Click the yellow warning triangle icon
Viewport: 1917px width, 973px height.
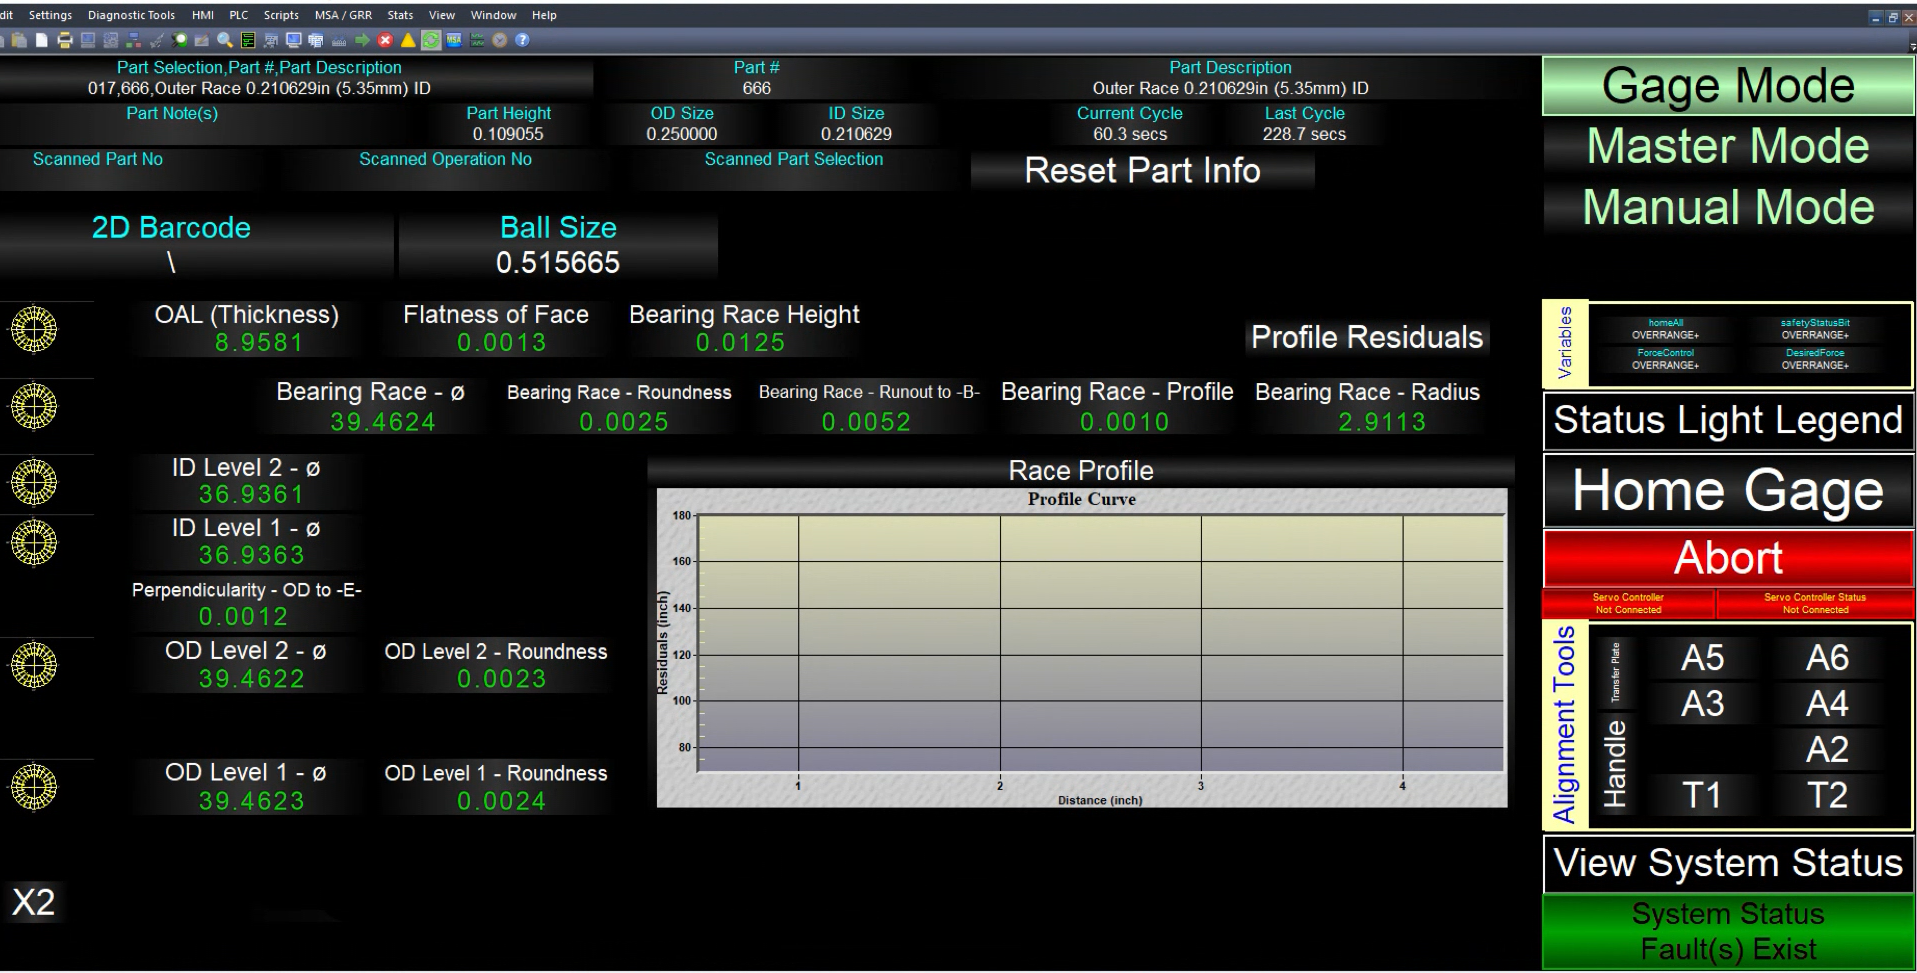point(408,40)
